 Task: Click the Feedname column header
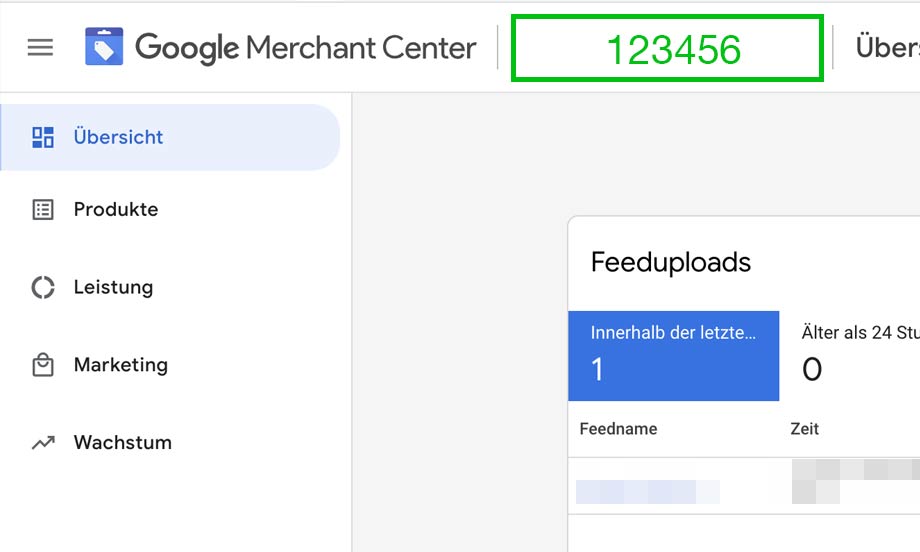618,429
